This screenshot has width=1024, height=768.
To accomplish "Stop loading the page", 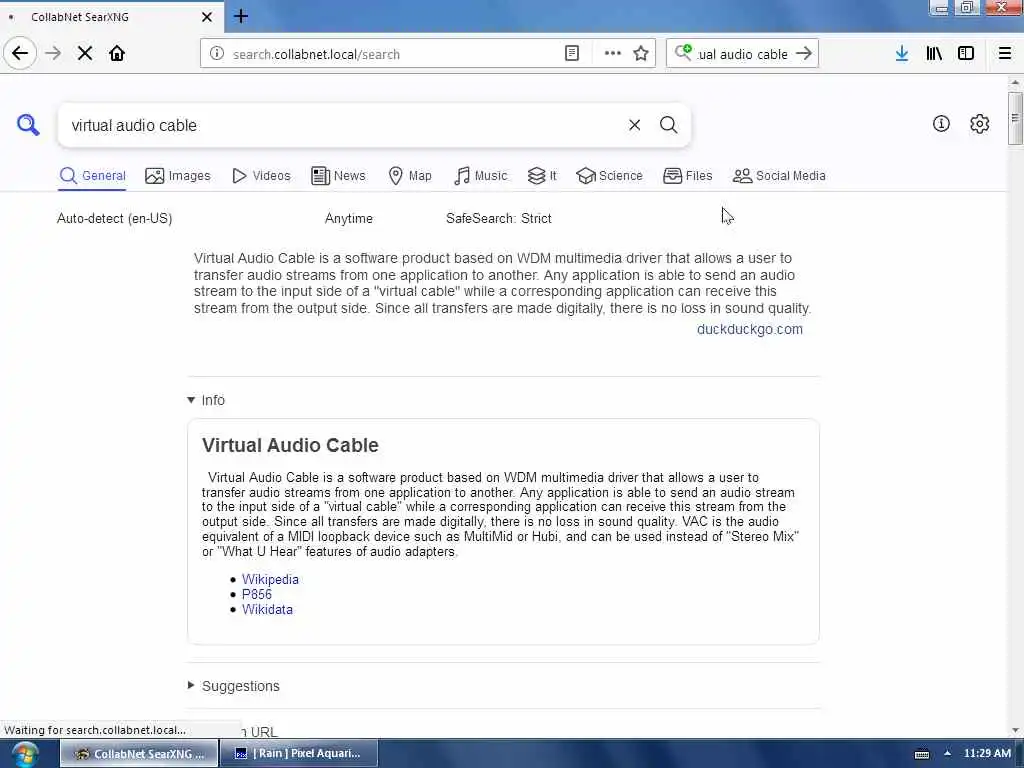I will pos(85,54).
